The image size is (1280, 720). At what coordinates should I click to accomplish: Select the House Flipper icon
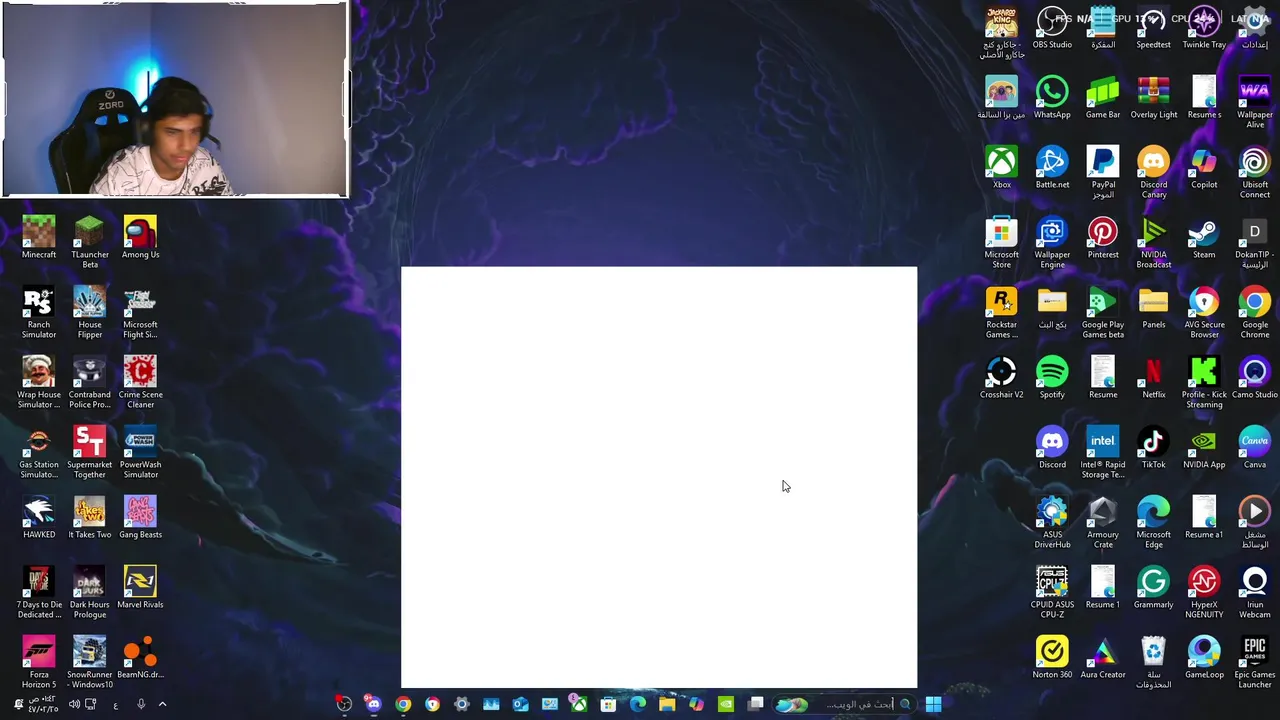click(x=90, y=312)
